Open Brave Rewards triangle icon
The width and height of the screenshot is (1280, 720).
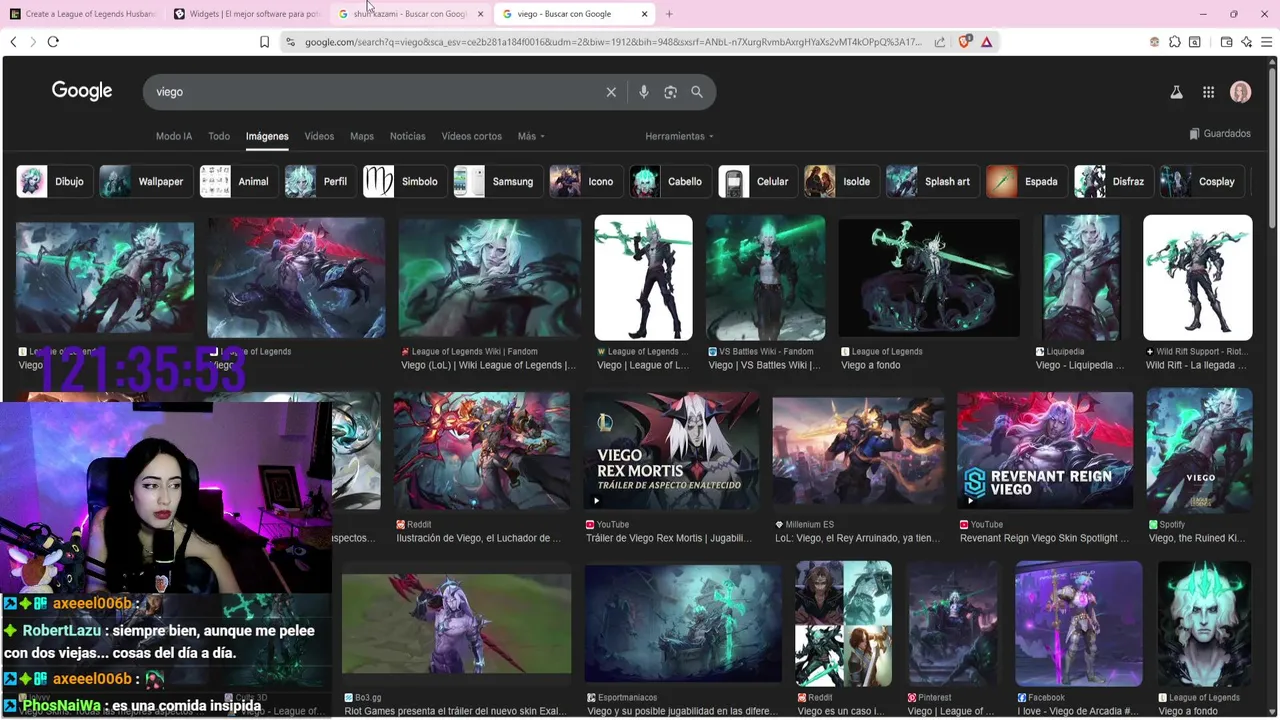click(987, 42)
